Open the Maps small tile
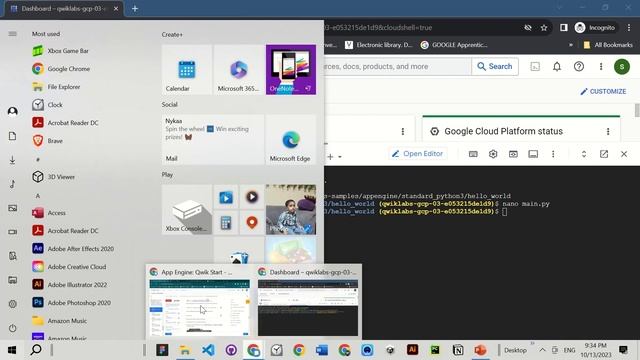The width and height of the screenshot is (640, 360). point(252,223)
